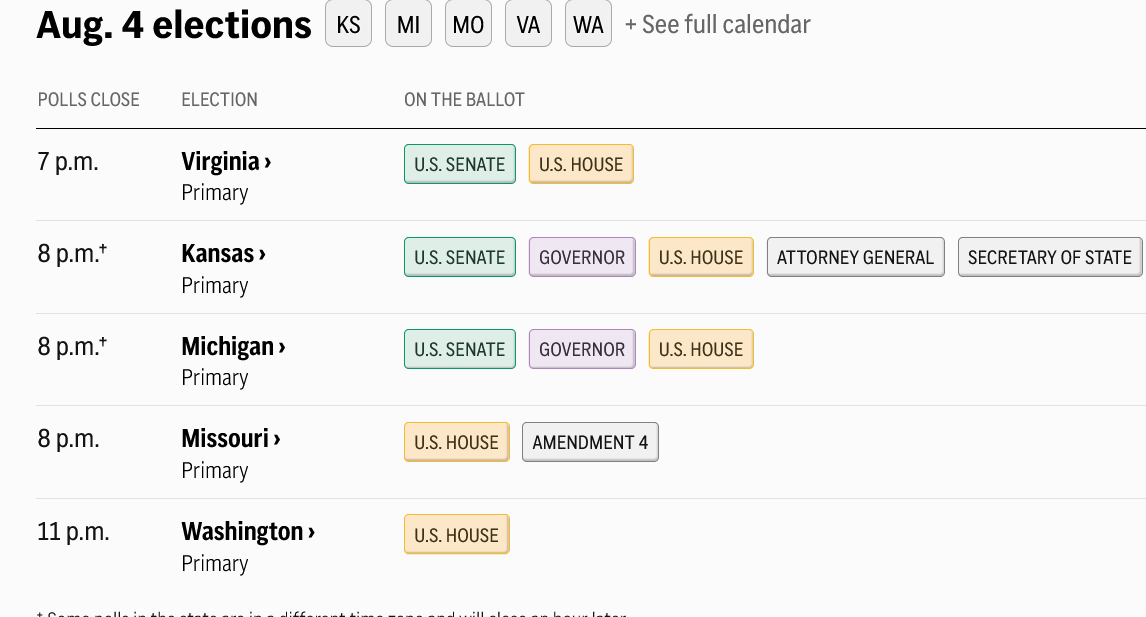
Task: Click Virginia's U.S. Senate tag
Action: pos(460,164)
